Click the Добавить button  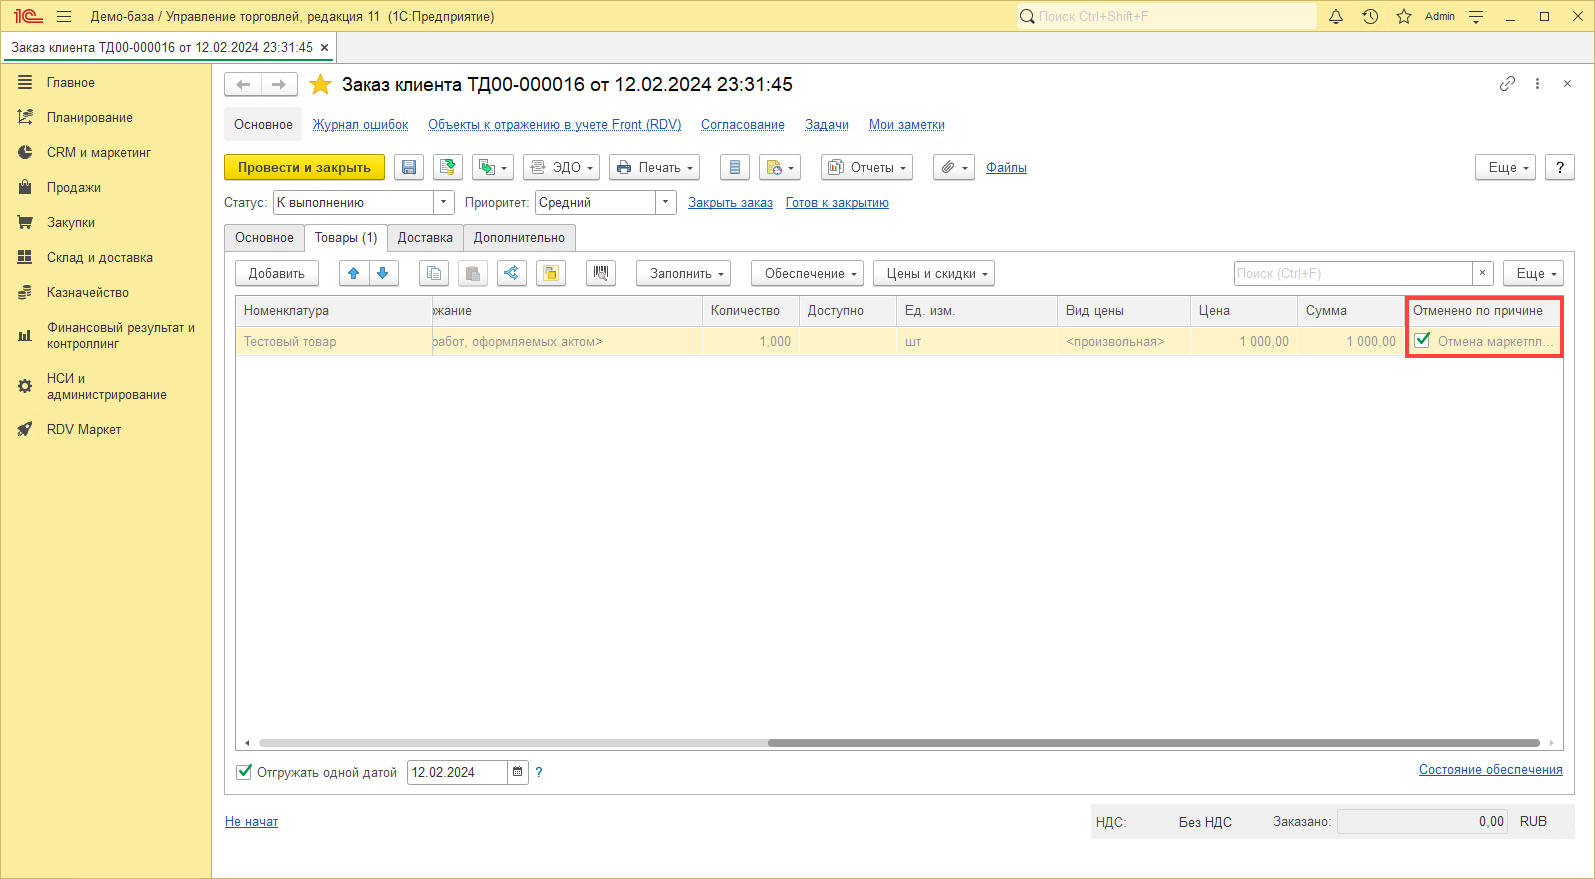pos(277,274)
